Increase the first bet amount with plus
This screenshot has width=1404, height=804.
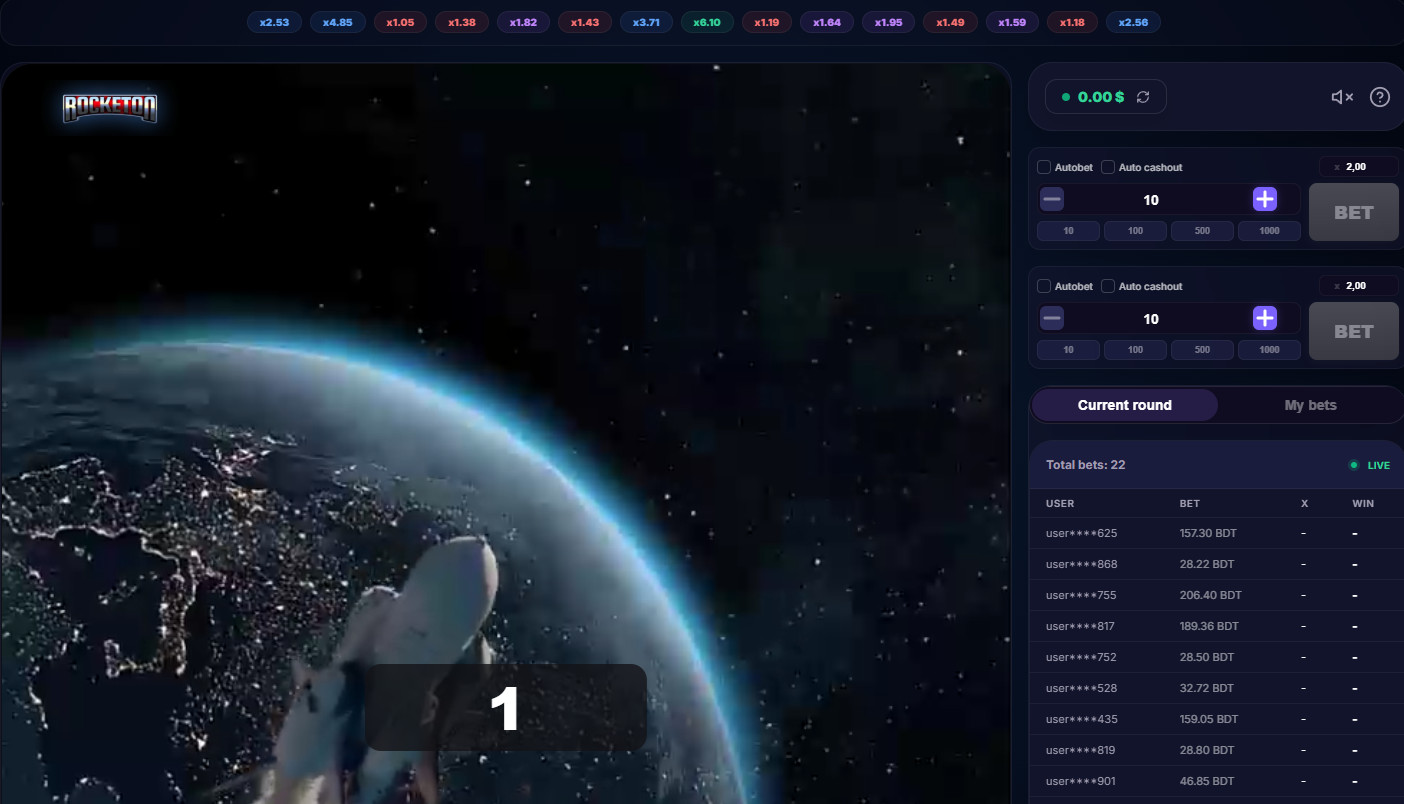(x=1265, y=199)
